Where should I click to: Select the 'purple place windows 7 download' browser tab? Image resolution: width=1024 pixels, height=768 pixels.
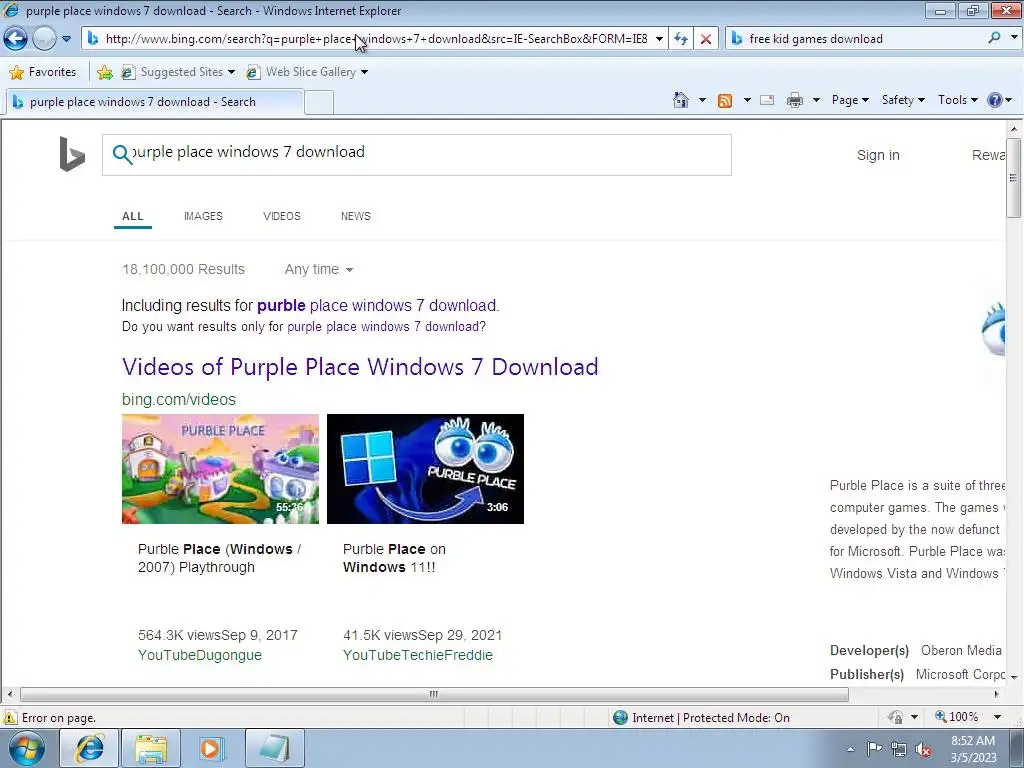[x=154, y=102]
